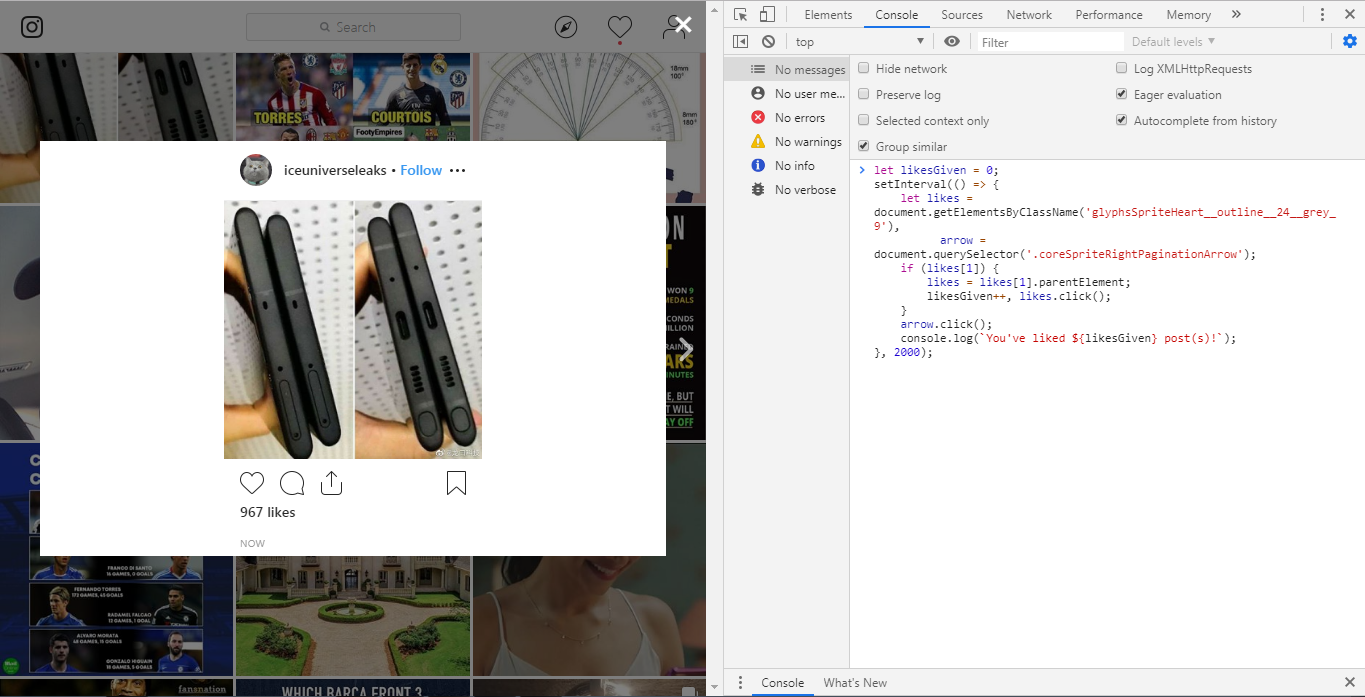Screen dimensions: 1365x697
Task: Close the DevTools panel
Action: click(1349, 14)
